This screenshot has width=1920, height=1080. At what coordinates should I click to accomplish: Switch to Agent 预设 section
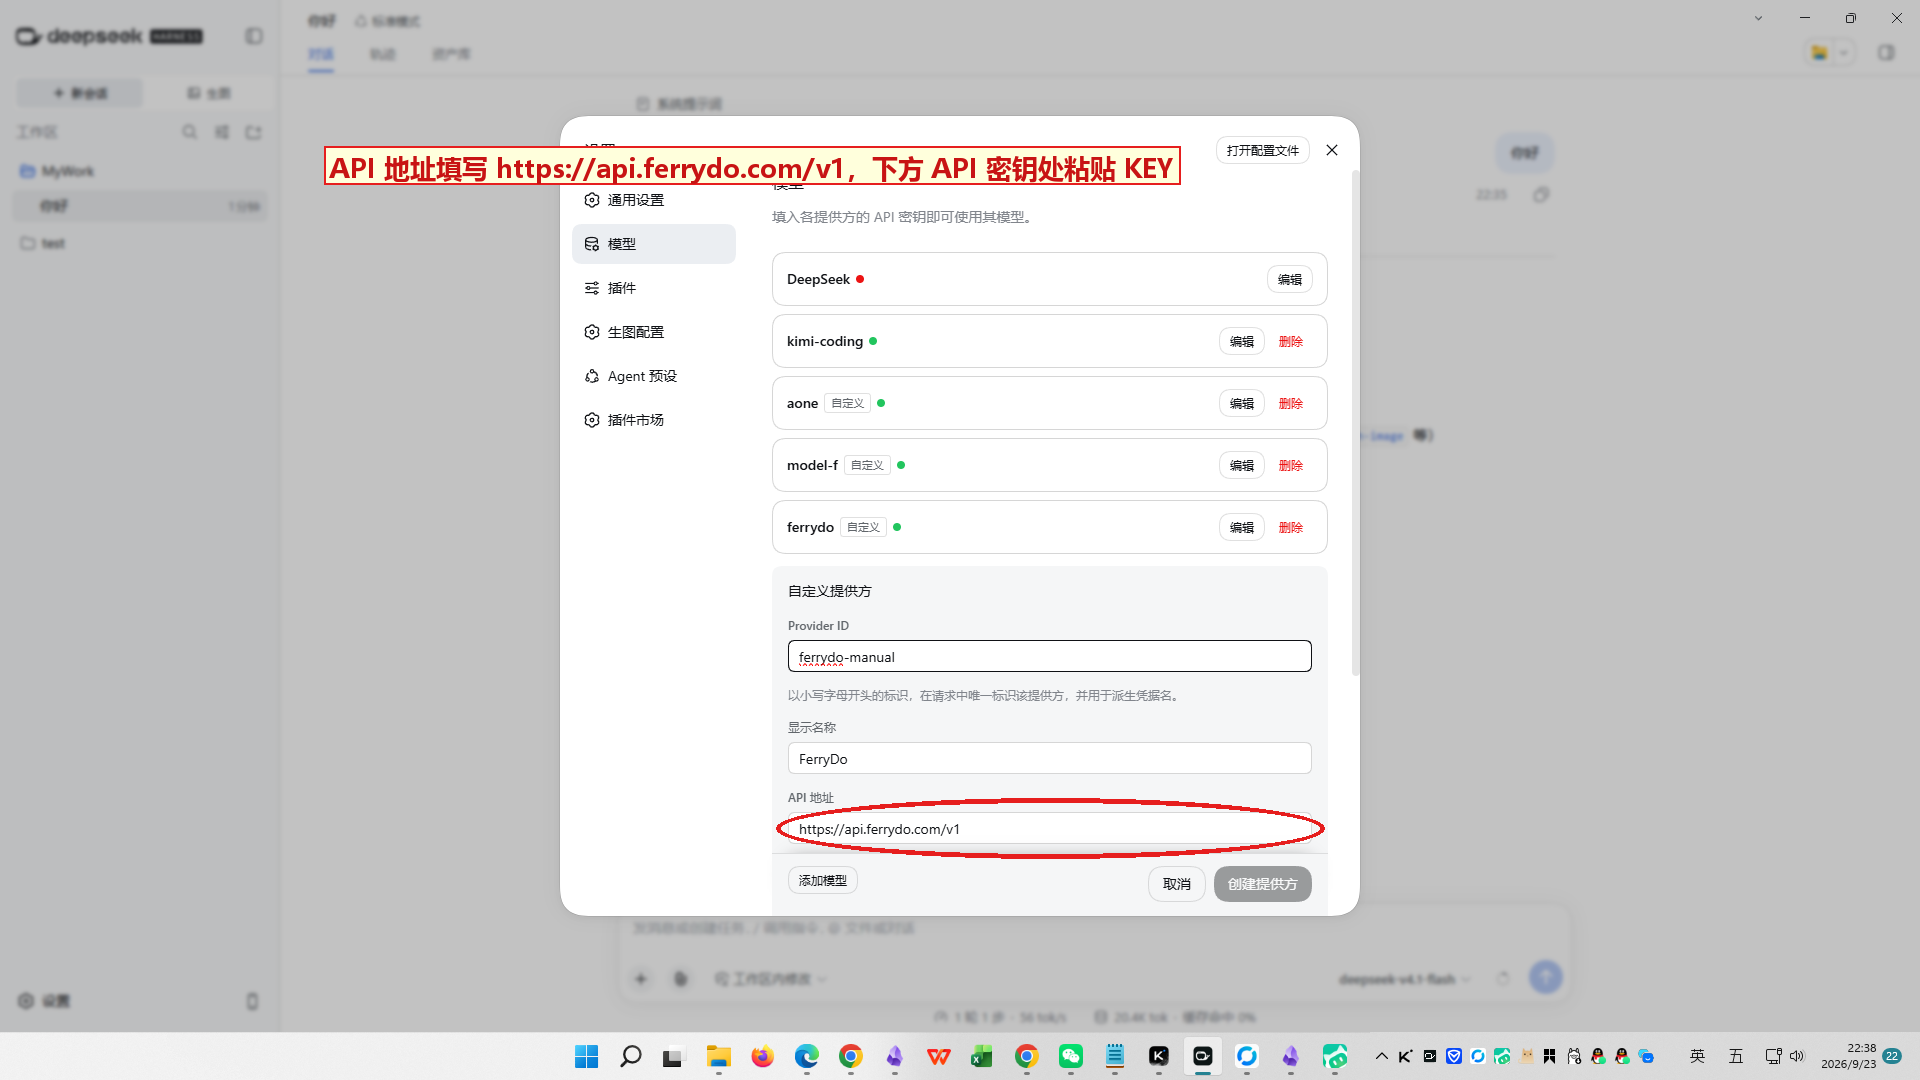[x=654, y=376]
